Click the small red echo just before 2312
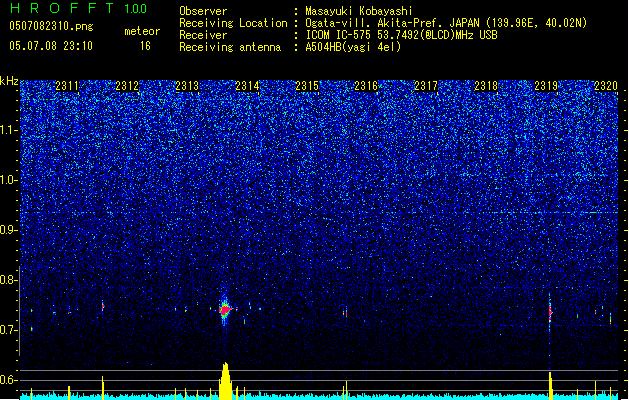 (103, 307)
